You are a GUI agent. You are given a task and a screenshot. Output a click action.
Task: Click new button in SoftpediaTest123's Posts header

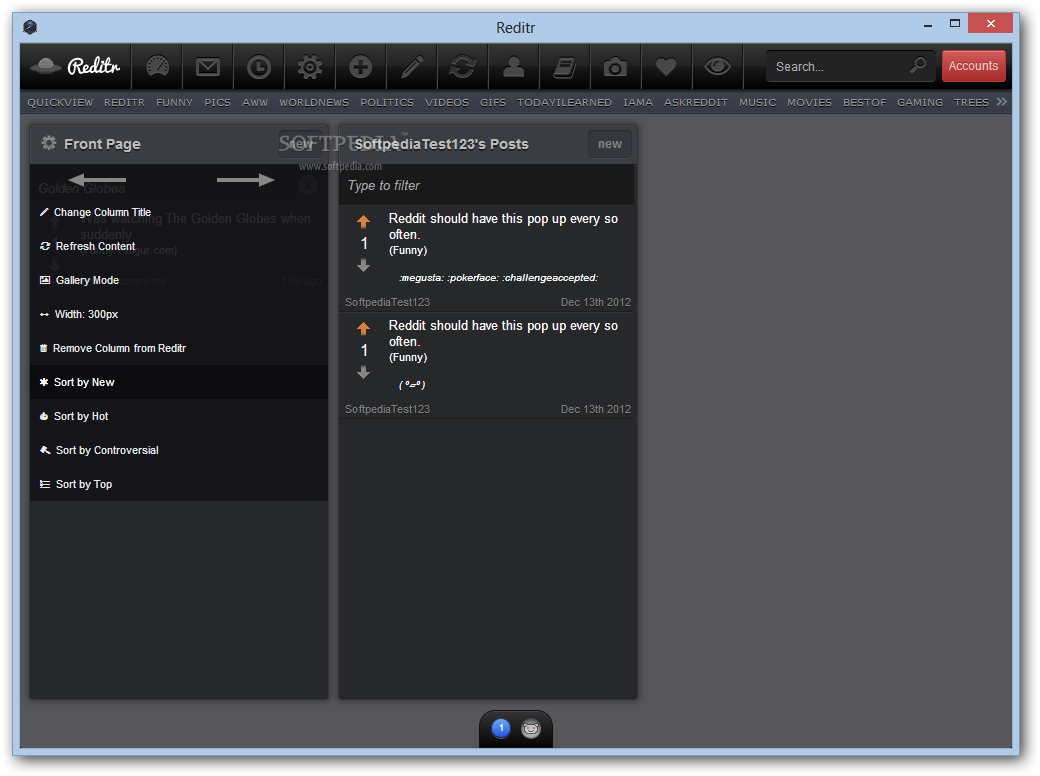pos(610,144)
